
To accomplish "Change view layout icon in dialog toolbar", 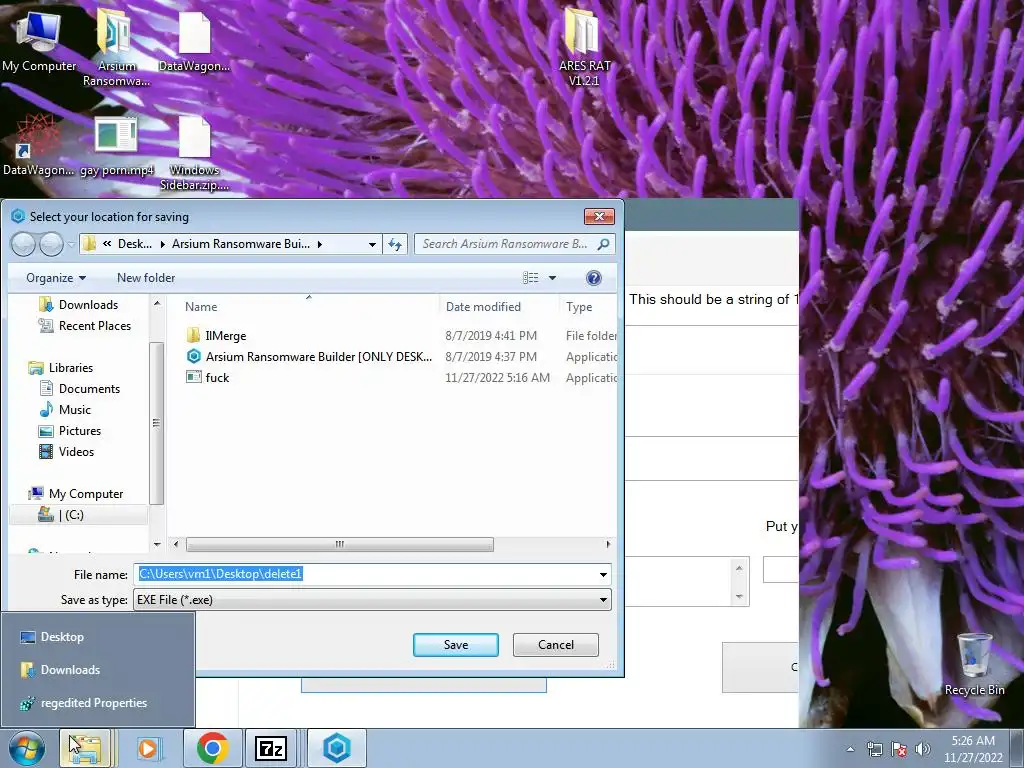I will click(531, 278).
